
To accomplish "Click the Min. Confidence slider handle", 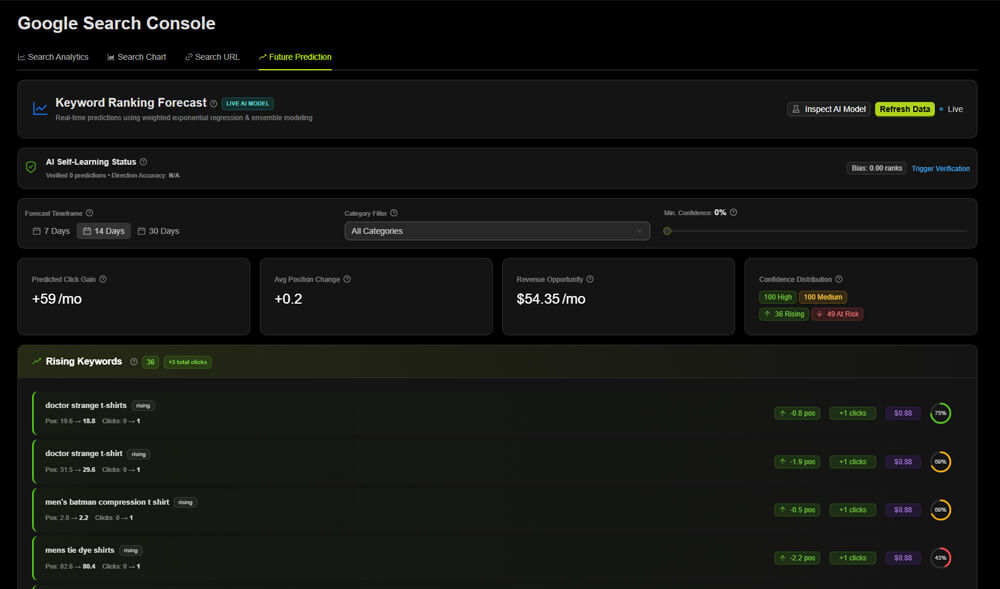I will pyautogui.click(x=667, y=231).
